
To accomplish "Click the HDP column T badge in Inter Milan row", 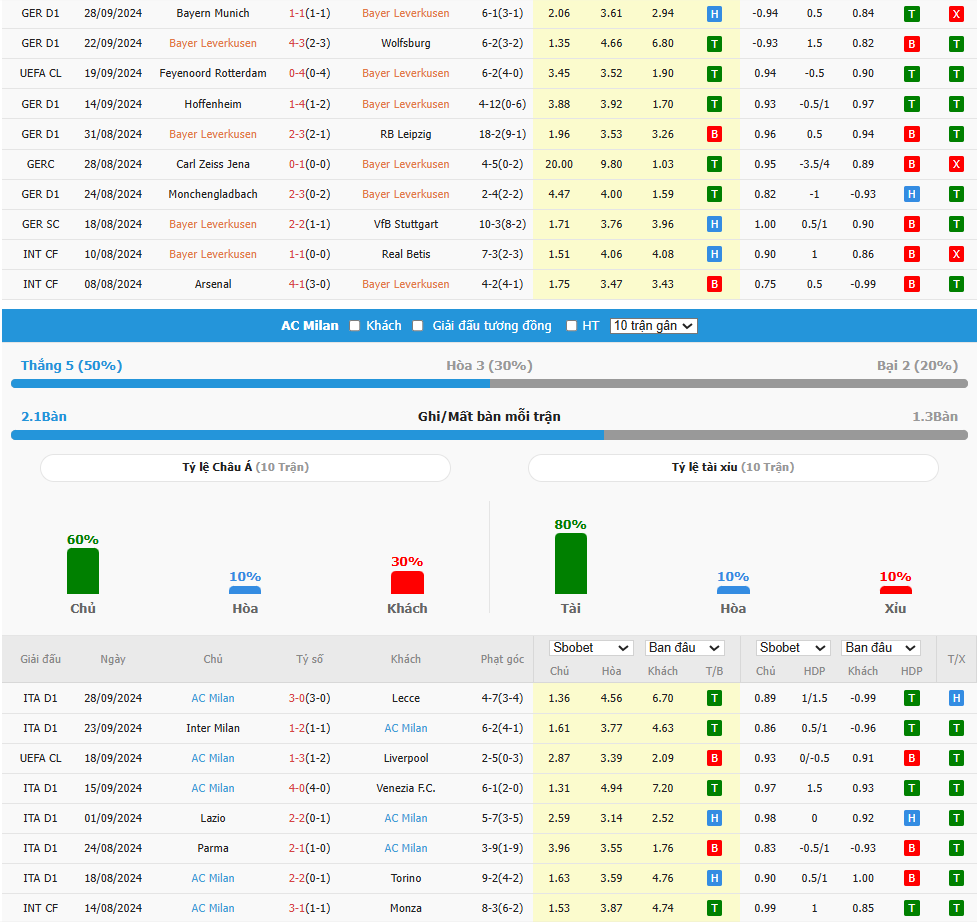I will pyautogui.click(x=912, y=728).
